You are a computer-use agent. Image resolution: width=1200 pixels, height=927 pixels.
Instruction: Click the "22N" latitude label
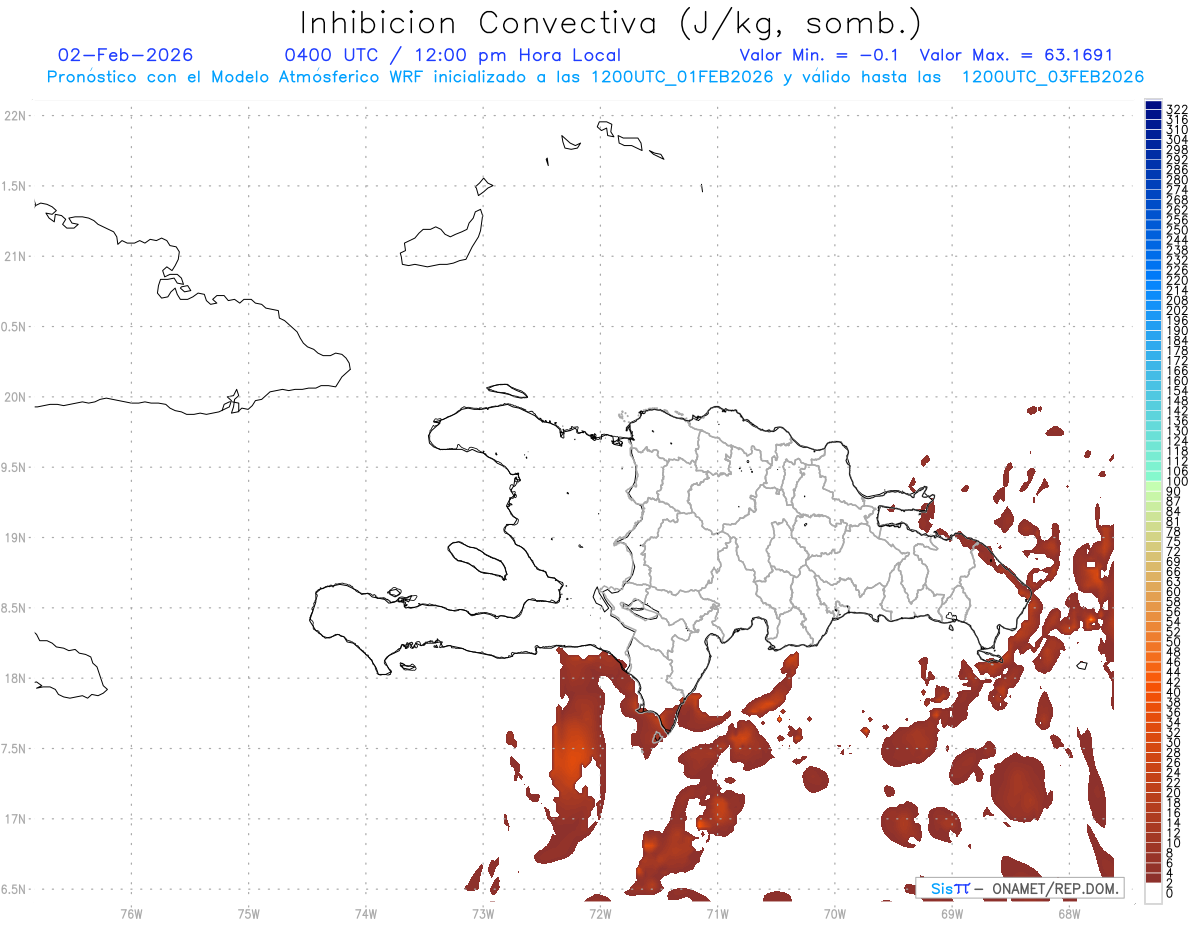pos(14,116)
